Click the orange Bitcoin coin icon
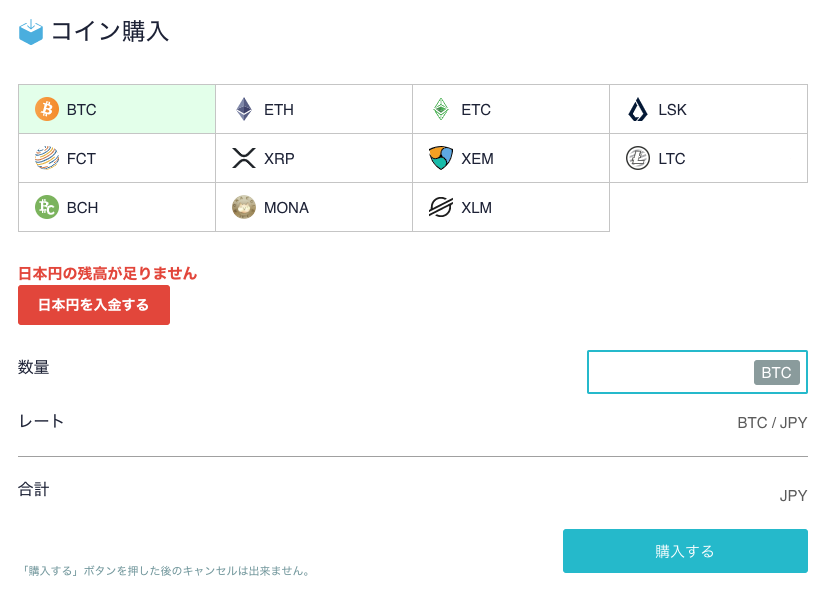The height and width of the screenshot is (600, 830). click(47, 109)
